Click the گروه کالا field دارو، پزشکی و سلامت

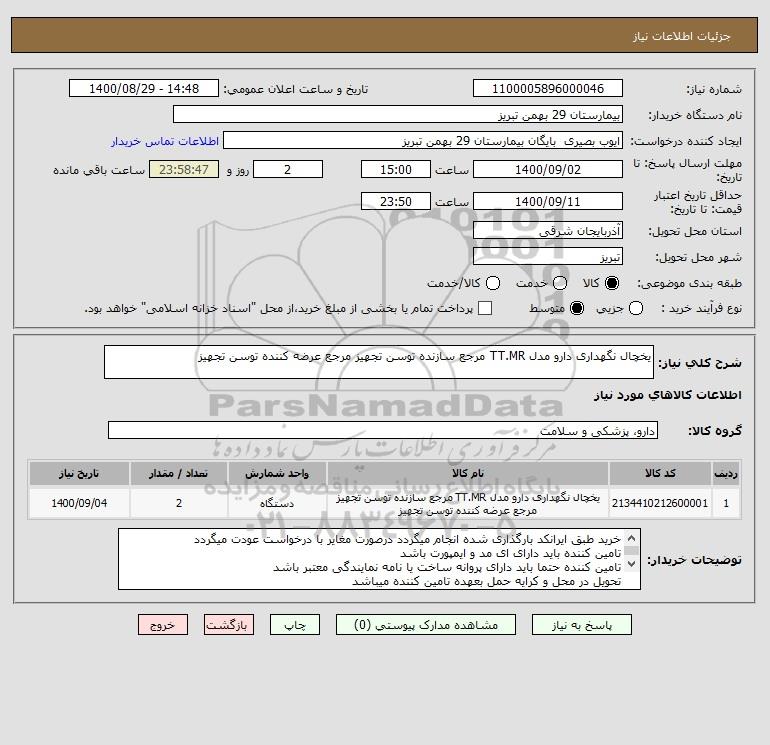[x=383, y=430]
